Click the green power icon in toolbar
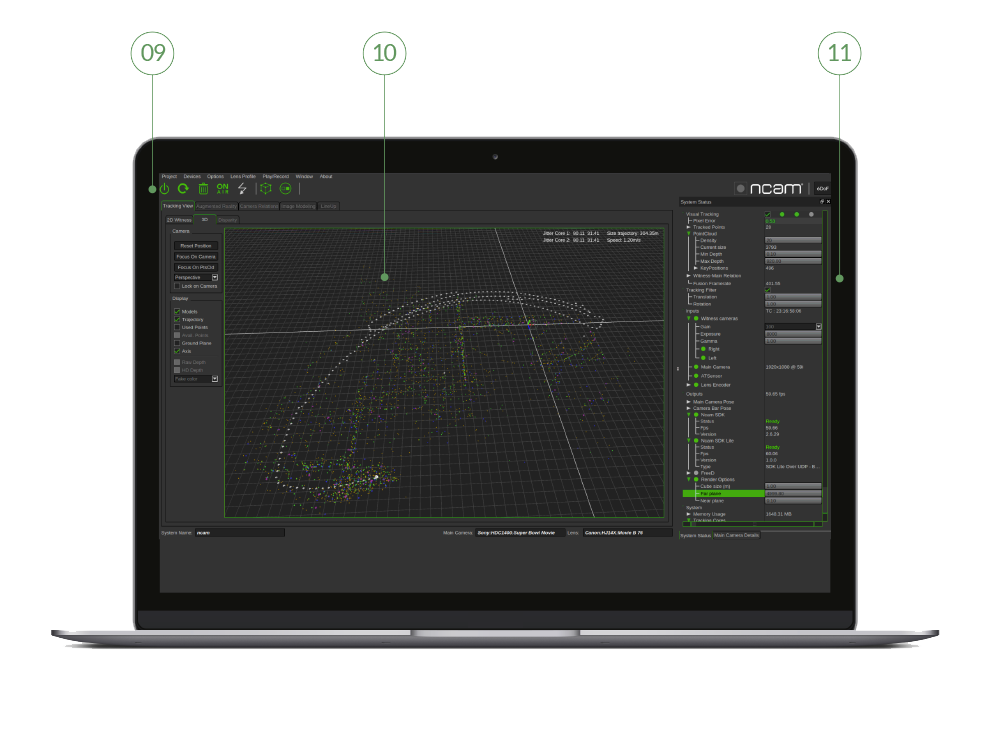997x731 pixels. [x=164, y=188]
